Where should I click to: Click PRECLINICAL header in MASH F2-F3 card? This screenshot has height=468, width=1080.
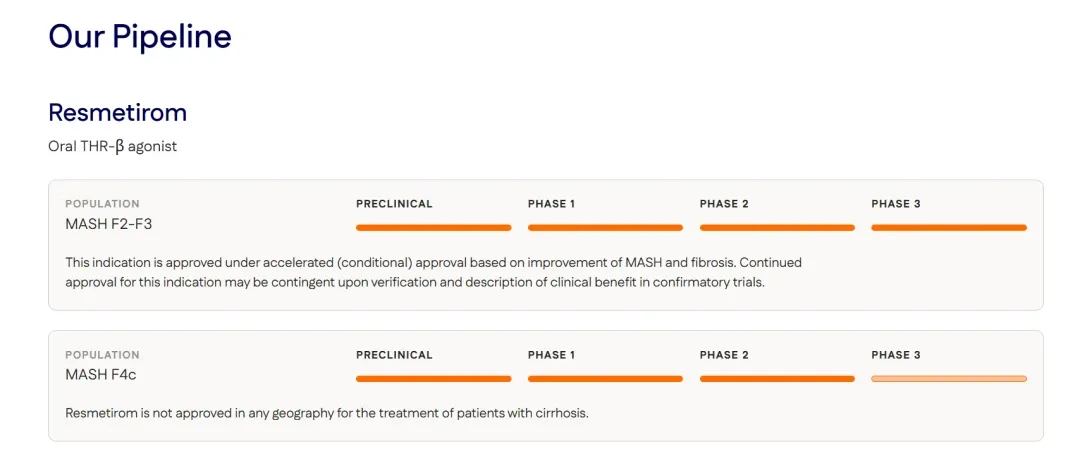click(394, 204)
